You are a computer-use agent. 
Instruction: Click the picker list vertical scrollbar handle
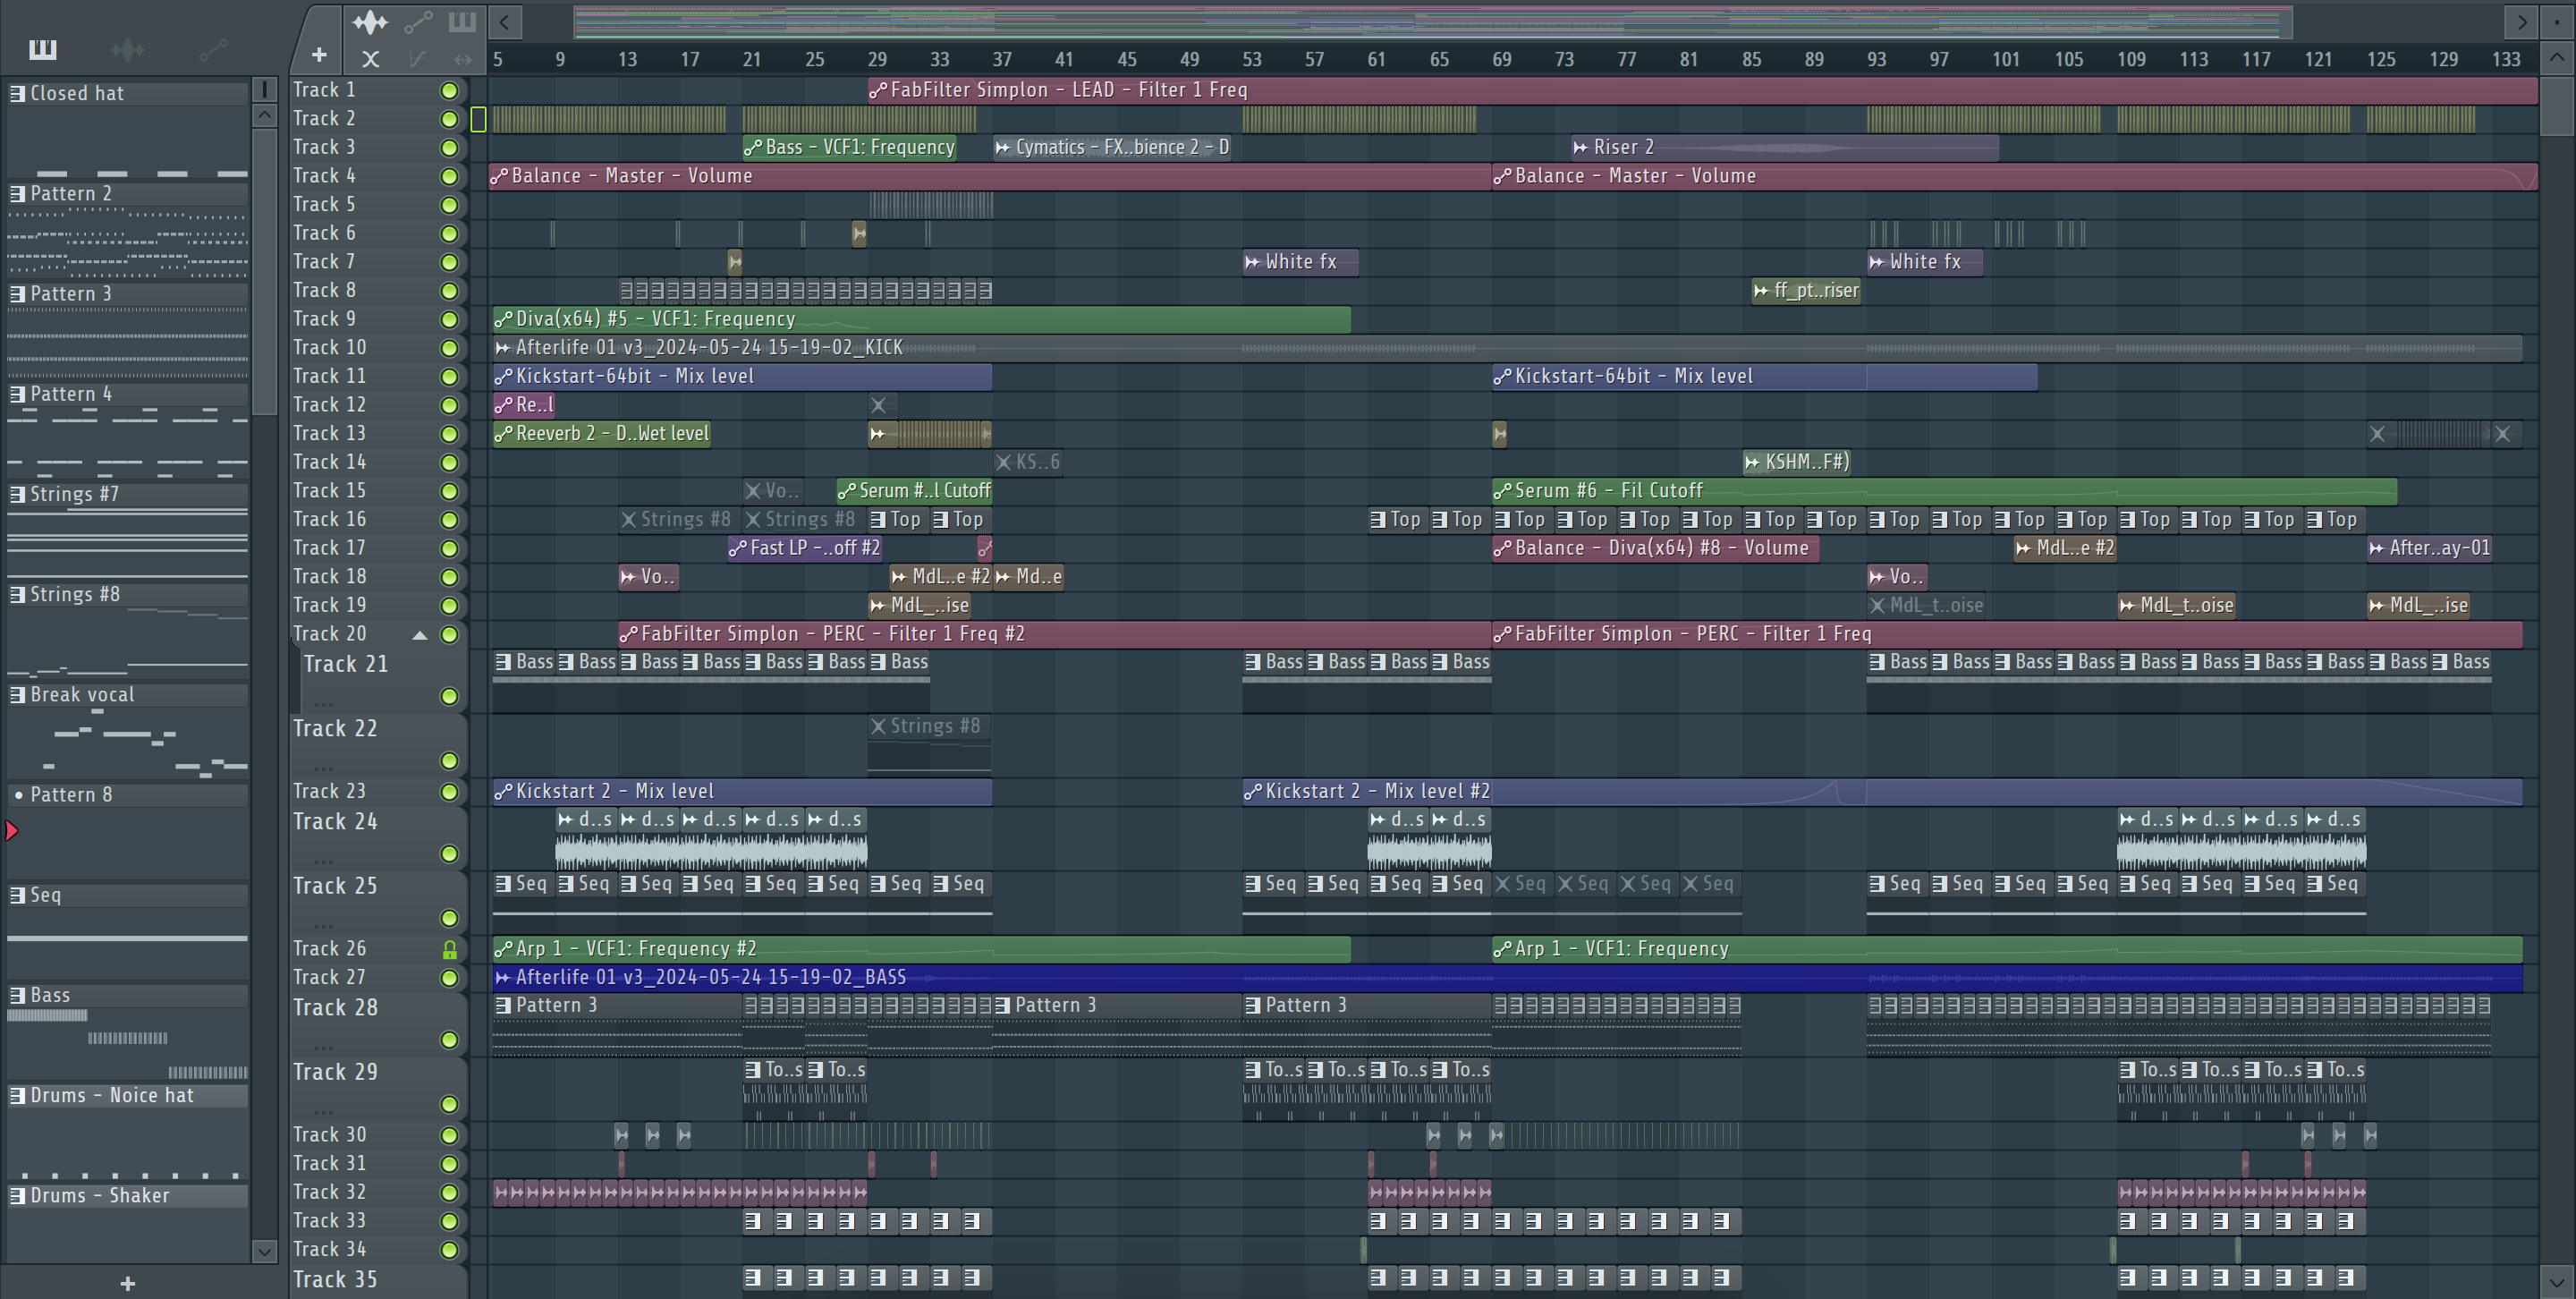coord(264,270)
